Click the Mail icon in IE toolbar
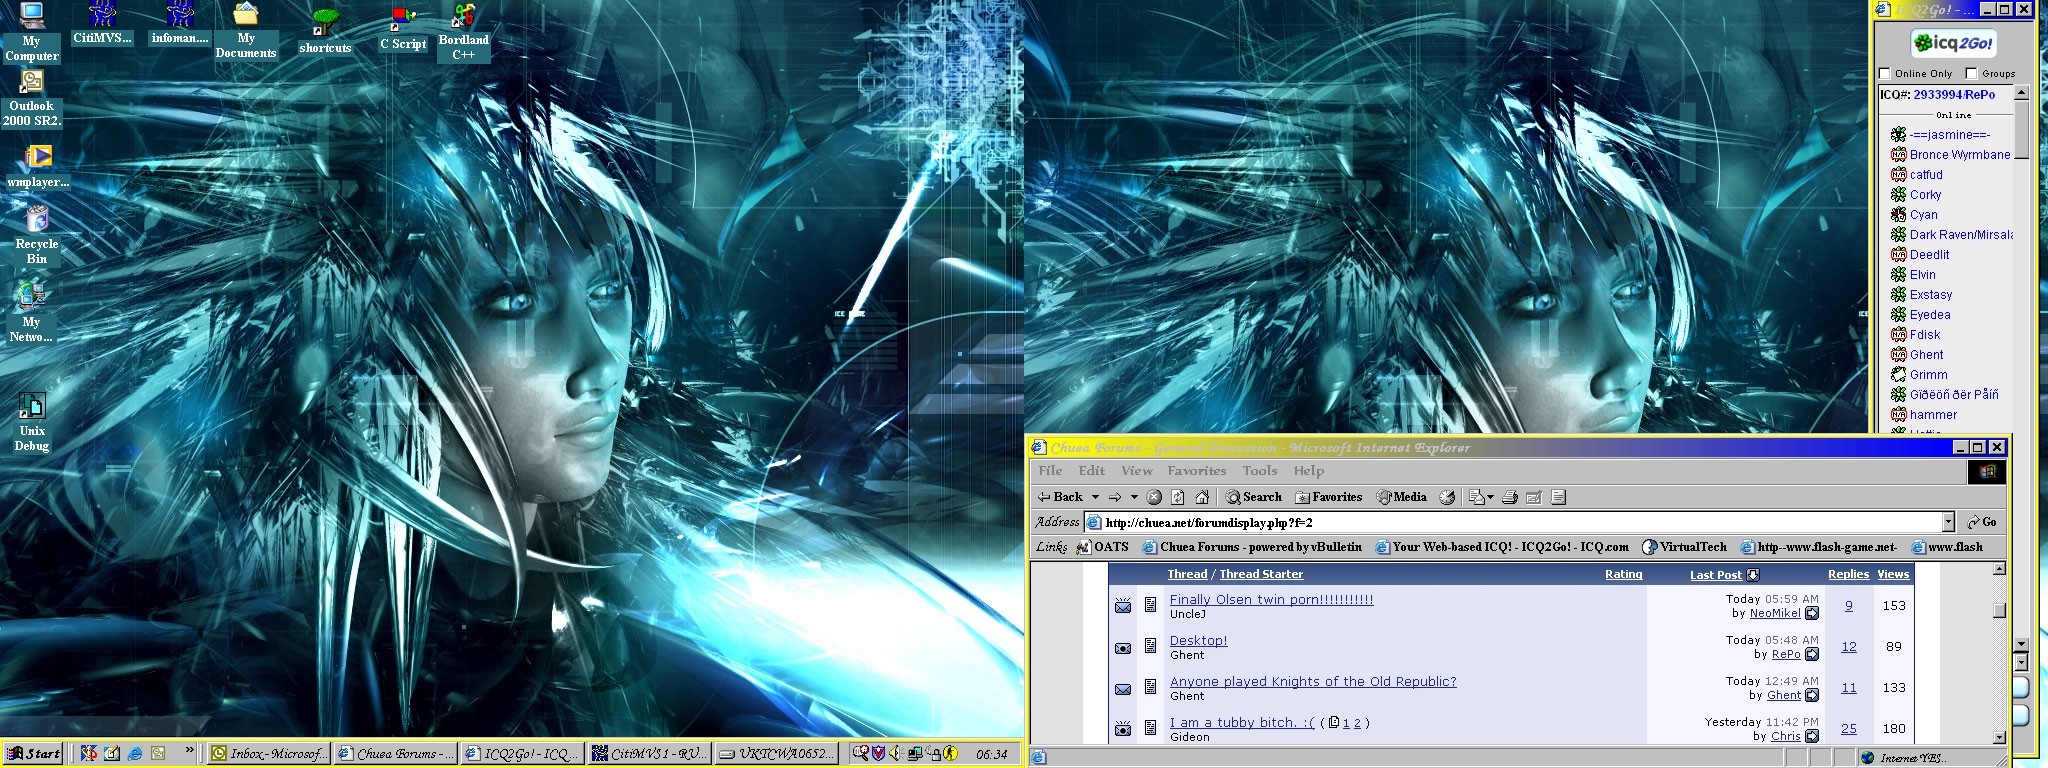 (x=1476, y=497)
